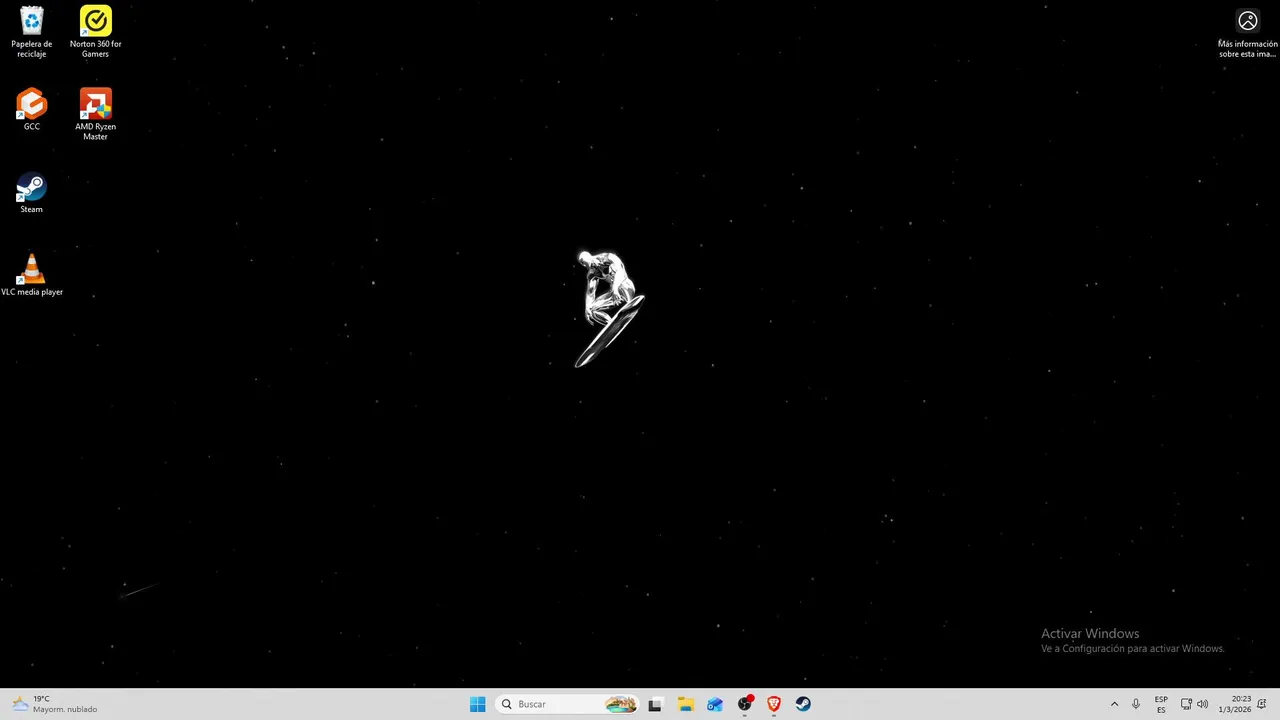Open Outlook from the taskbar
The image size is (1280, 720).
714,704
